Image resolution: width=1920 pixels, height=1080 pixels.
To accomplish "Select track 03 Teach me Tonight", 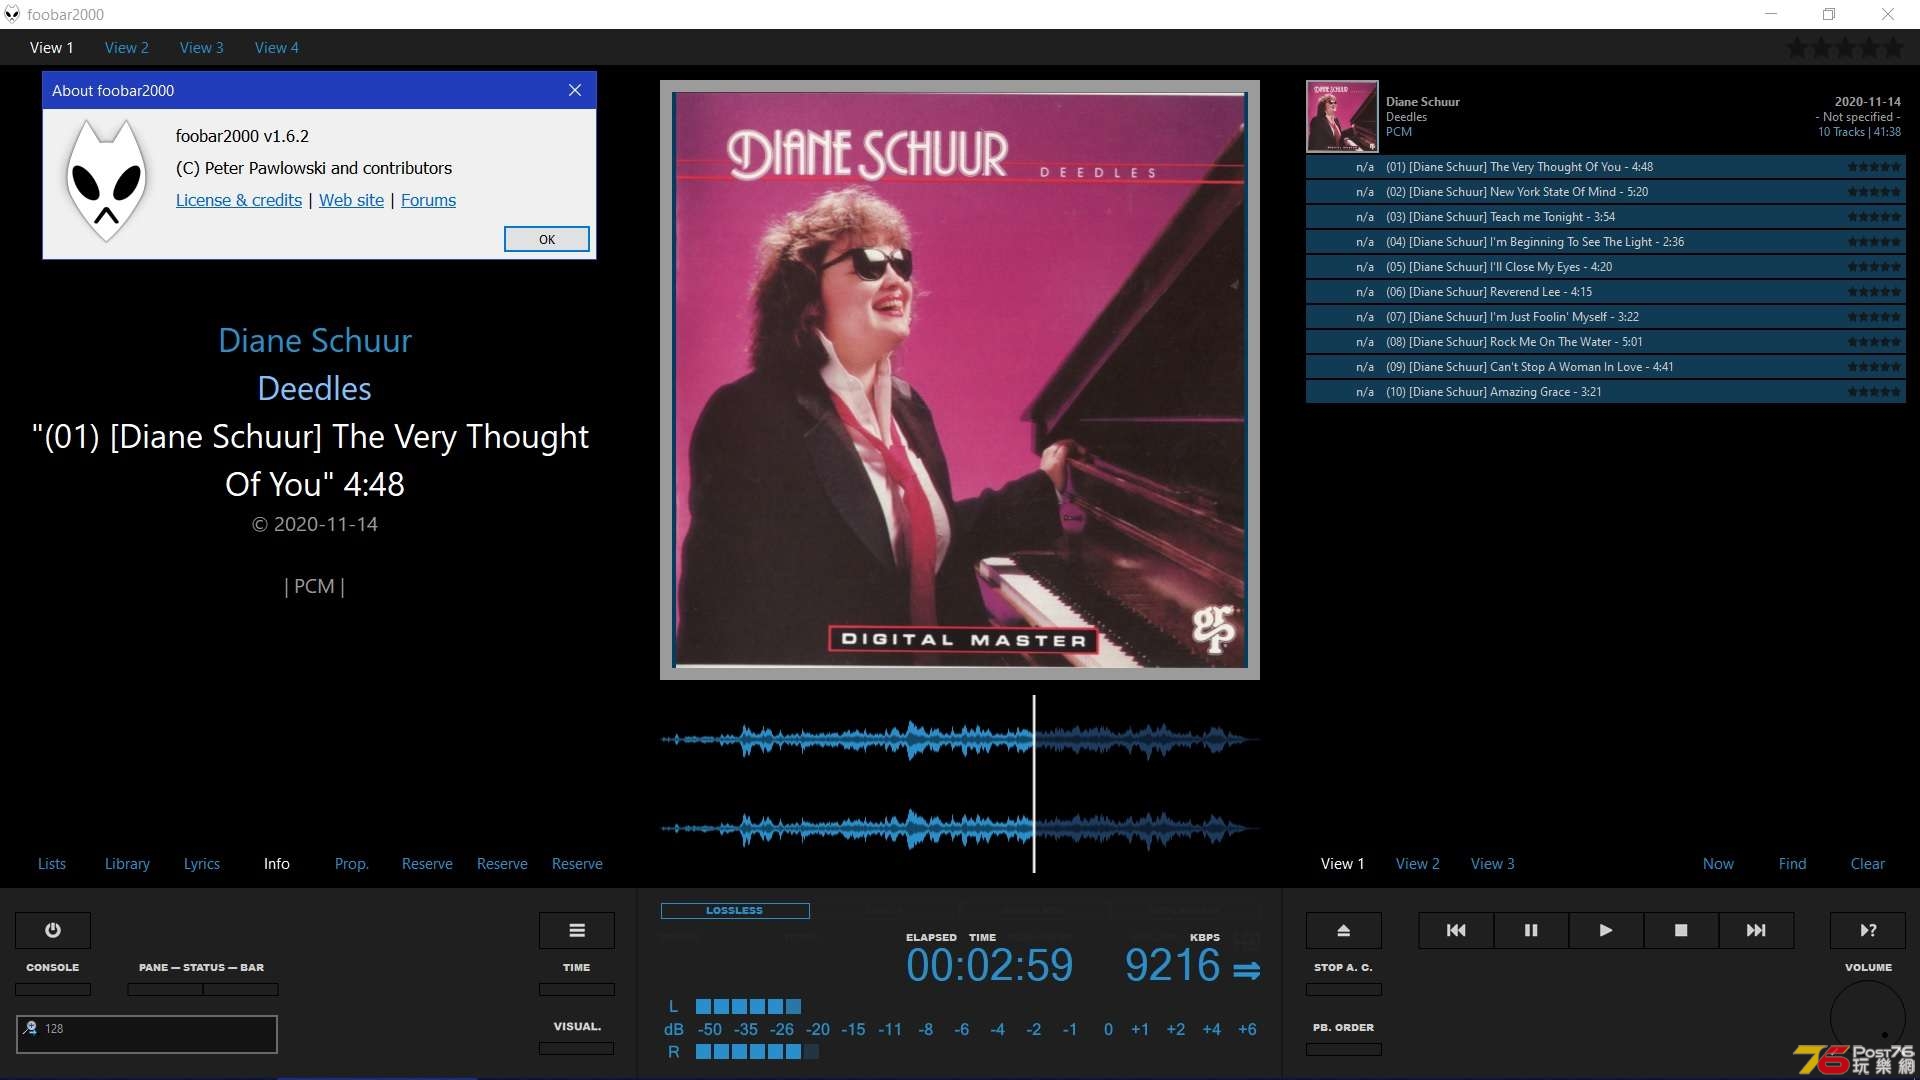I will coord(1605,217).
